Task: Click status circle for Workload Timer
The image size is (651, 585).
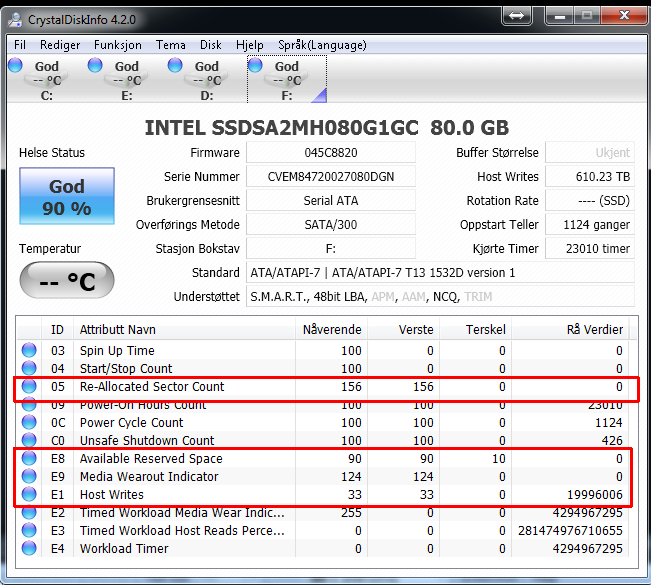Action: click(29, 548)
